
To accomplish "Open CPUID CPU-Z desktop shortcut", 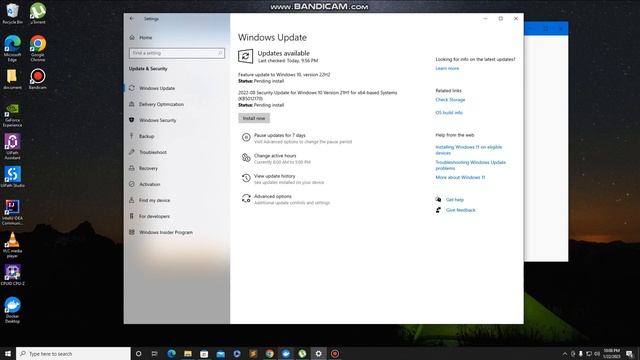I will (x=12, y=275).
